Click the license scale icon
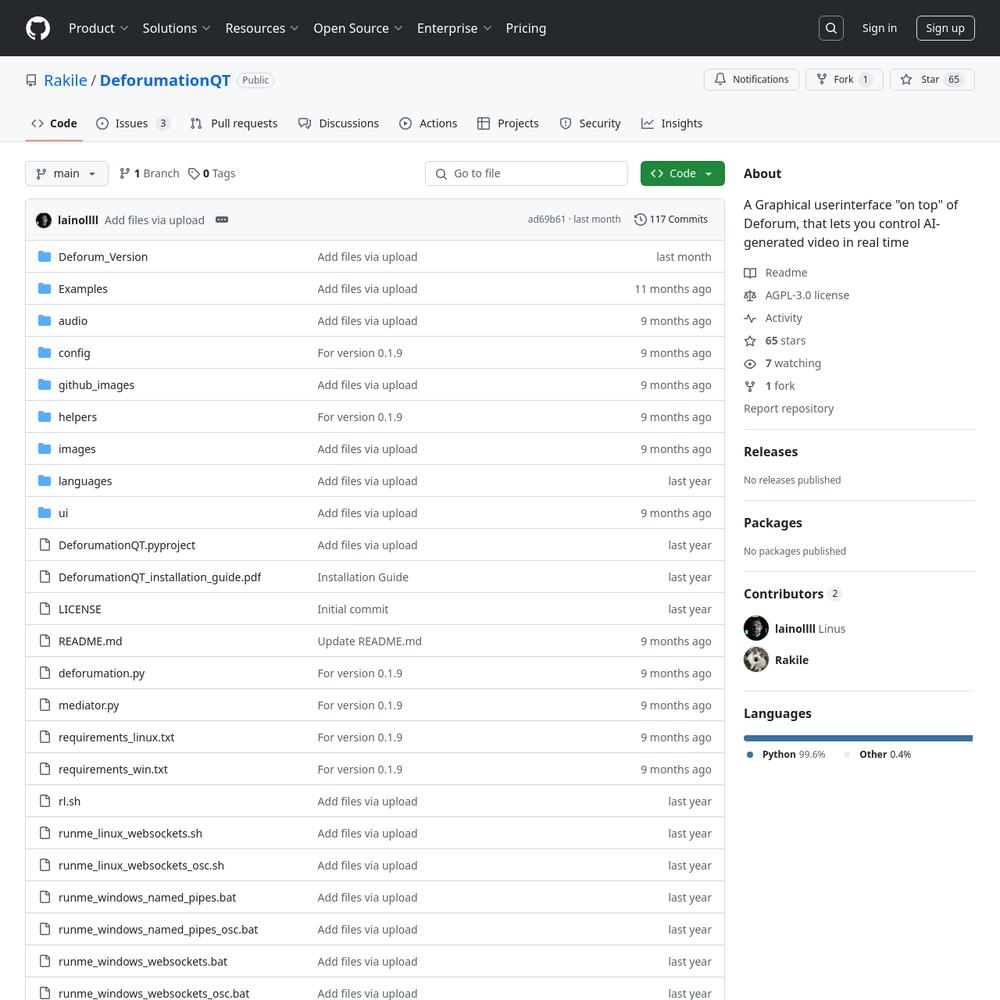The image size is (1000, 1000). pyautogui.click(x=750, y=295)
